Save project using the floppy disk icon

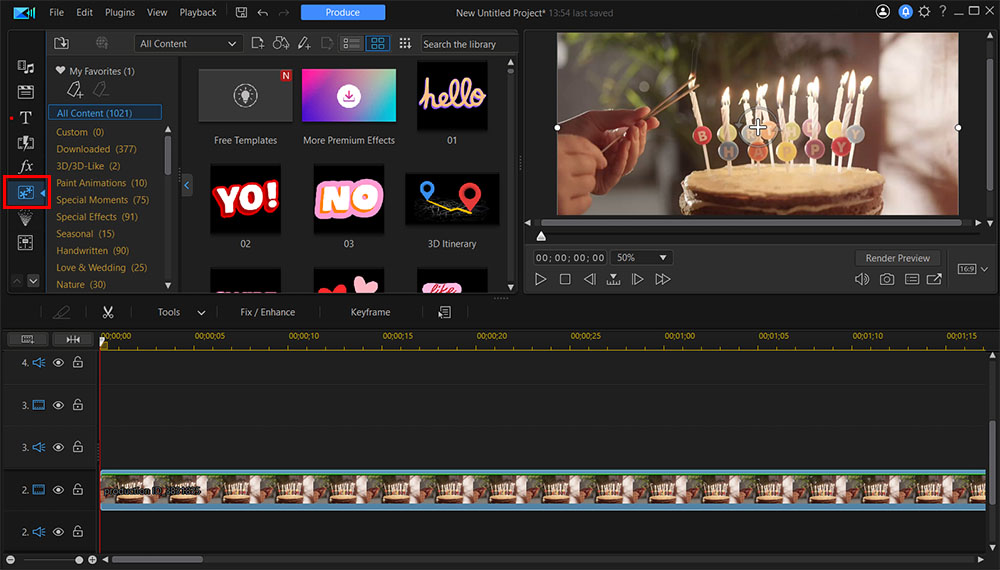point(241,13)
